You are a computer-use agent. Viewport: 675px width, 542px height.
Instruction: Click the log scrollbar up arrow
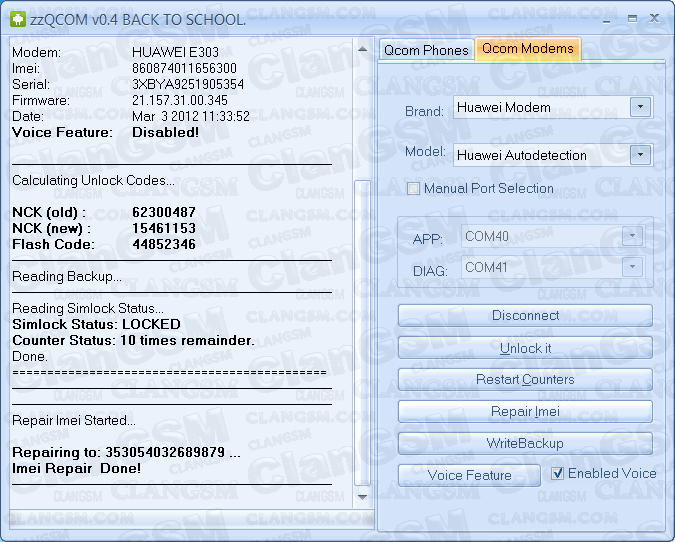click(362, 49)
